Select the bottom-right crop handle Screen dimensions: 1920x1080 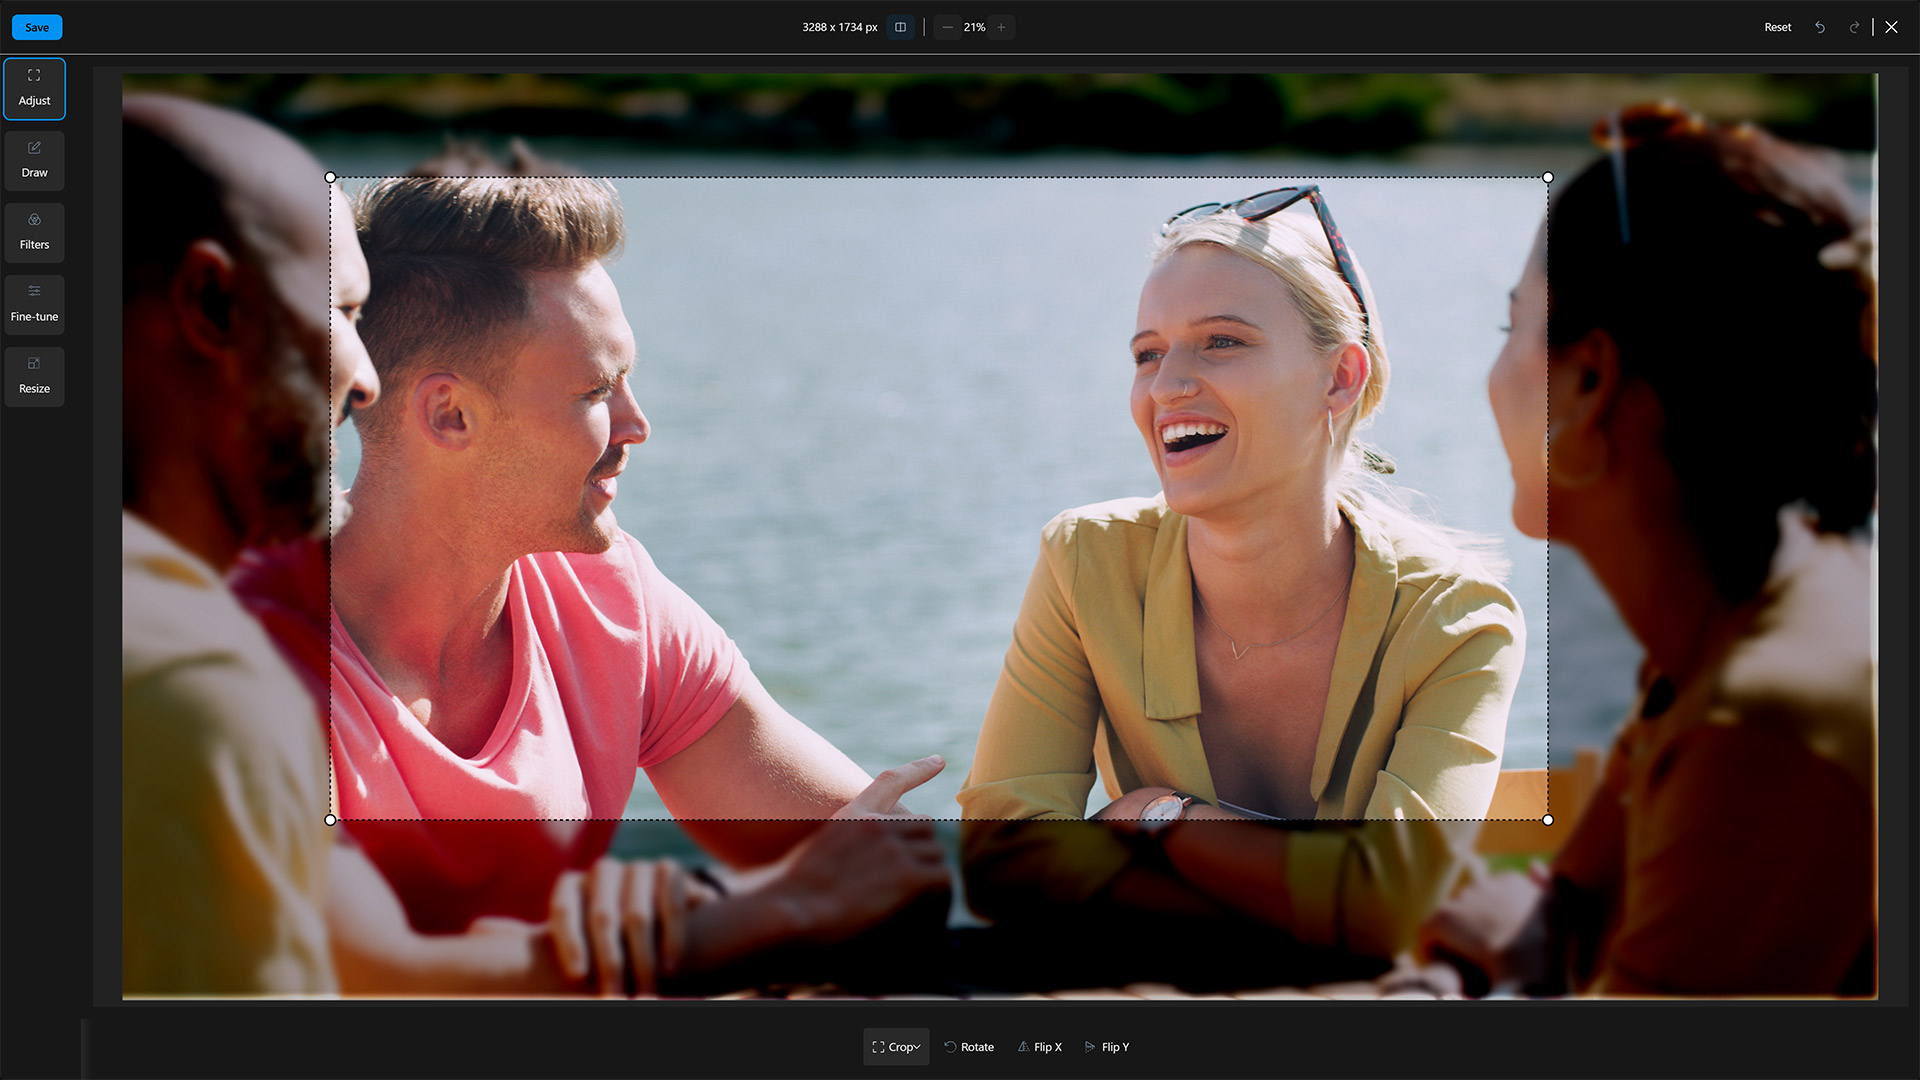tap(1548, 820)
